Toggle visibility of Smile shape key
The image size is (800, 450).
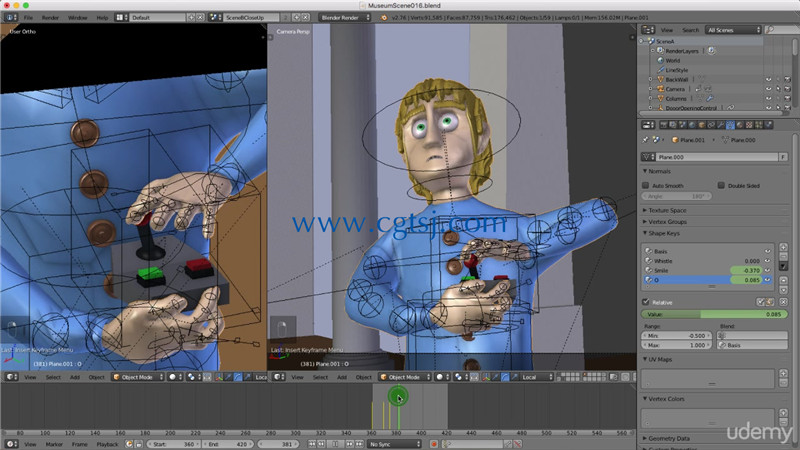click(767, 270)
